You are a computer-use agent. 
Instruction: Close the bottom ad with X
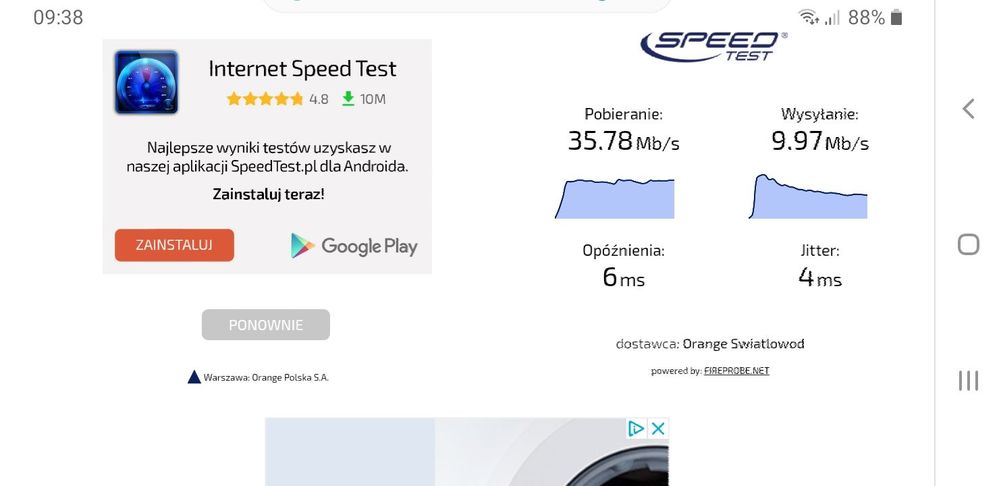[658, 429]
